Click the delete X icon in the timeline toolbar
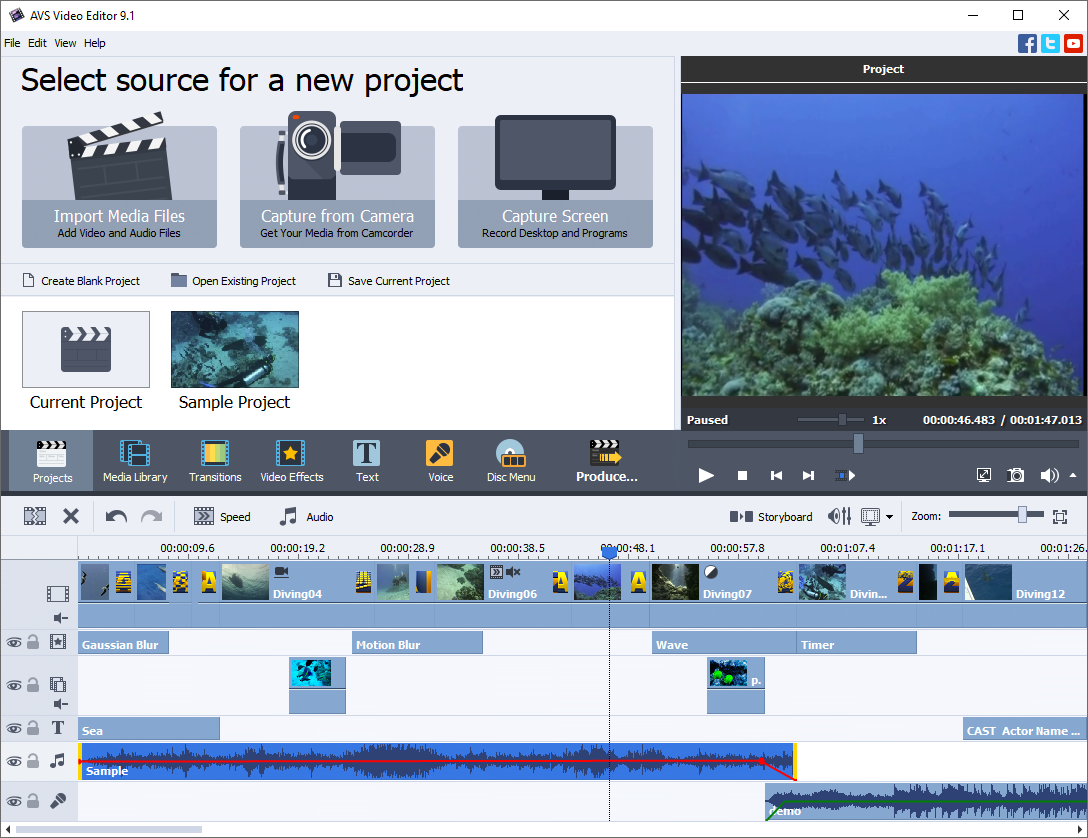 point(71,517)
